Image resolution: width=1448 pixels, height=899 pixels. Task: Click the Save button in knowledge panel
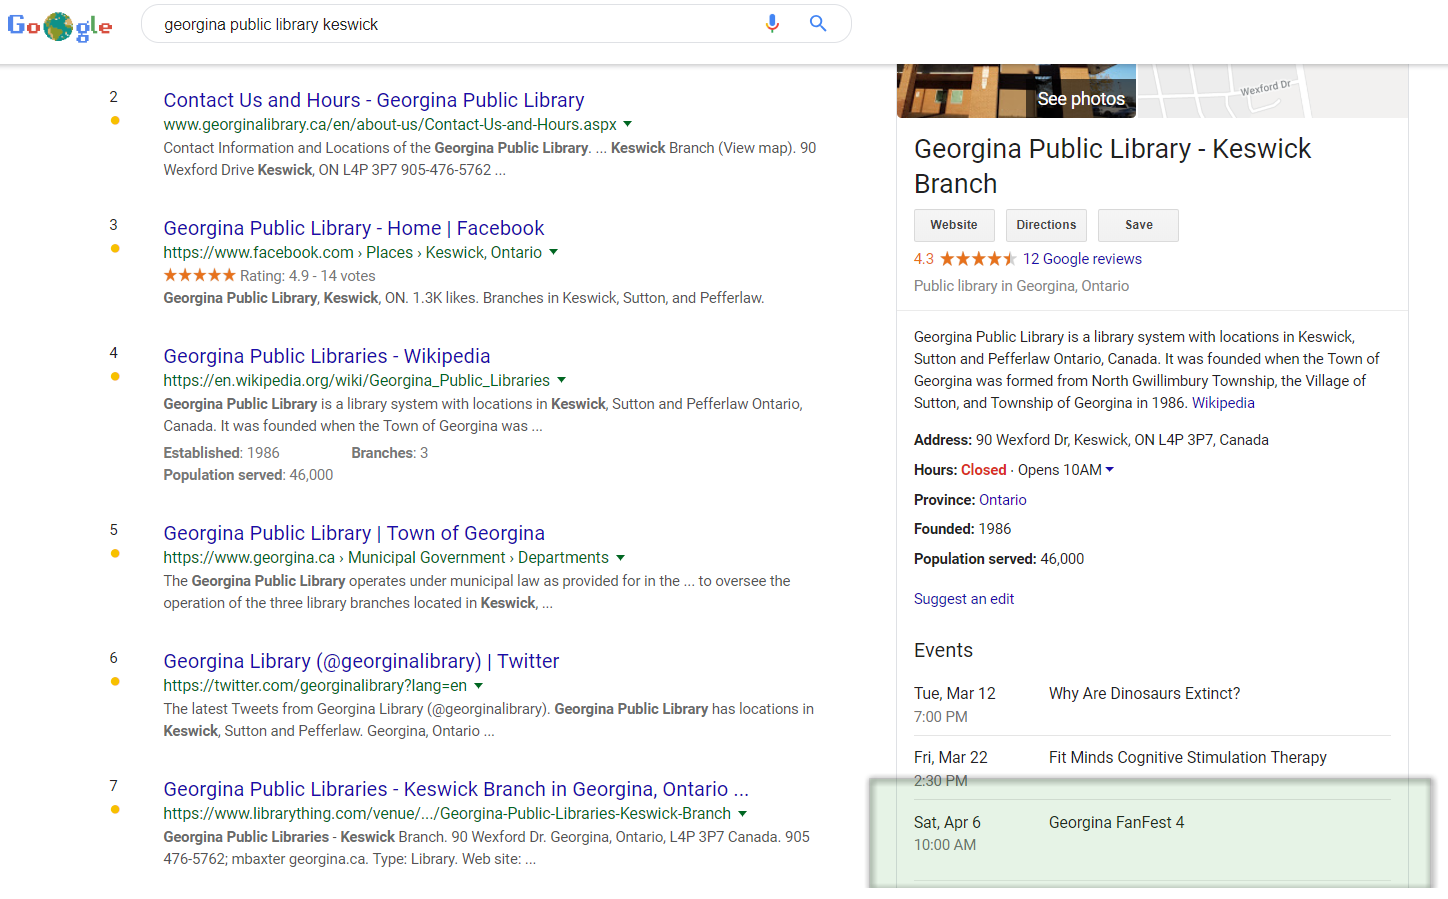coord(1138,225)
